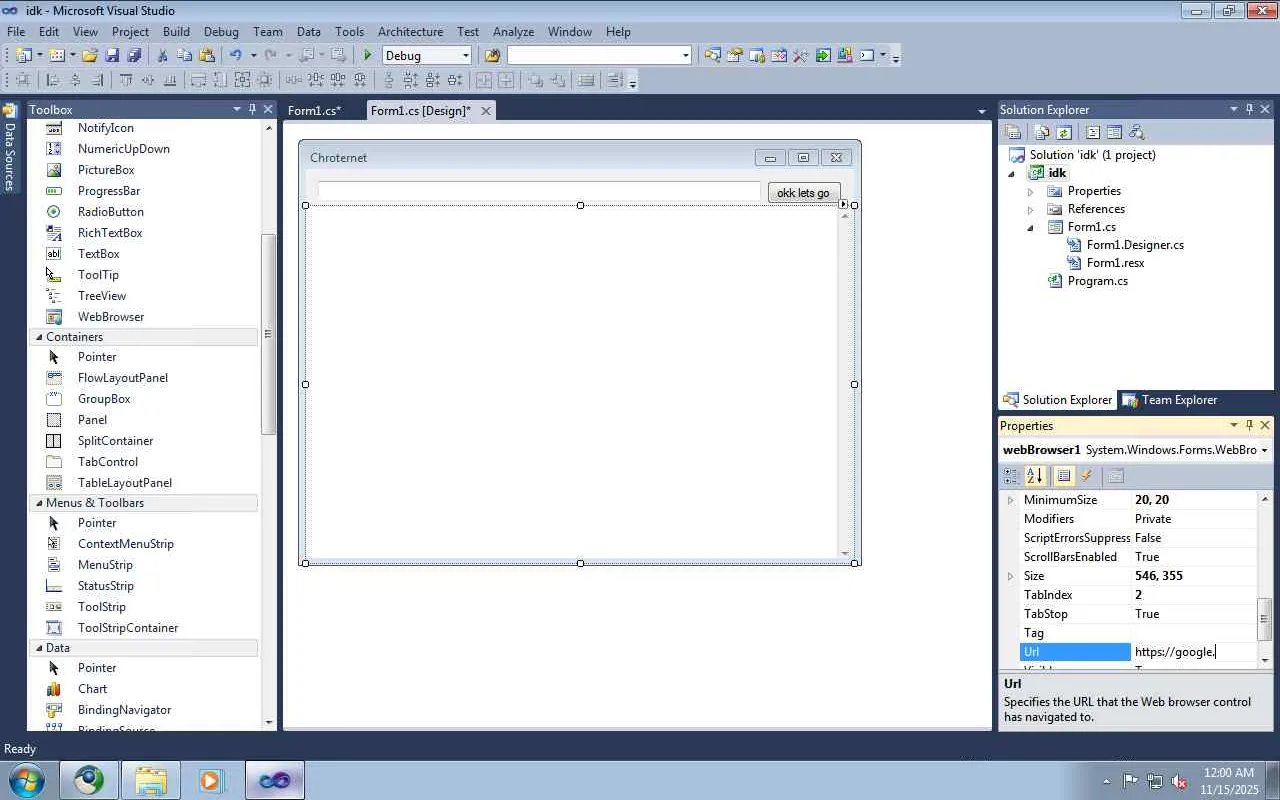Click Show All Files icon in Solution Explorer
The width and height of the screenshot is (1280, 800).
pos(1043,132)
